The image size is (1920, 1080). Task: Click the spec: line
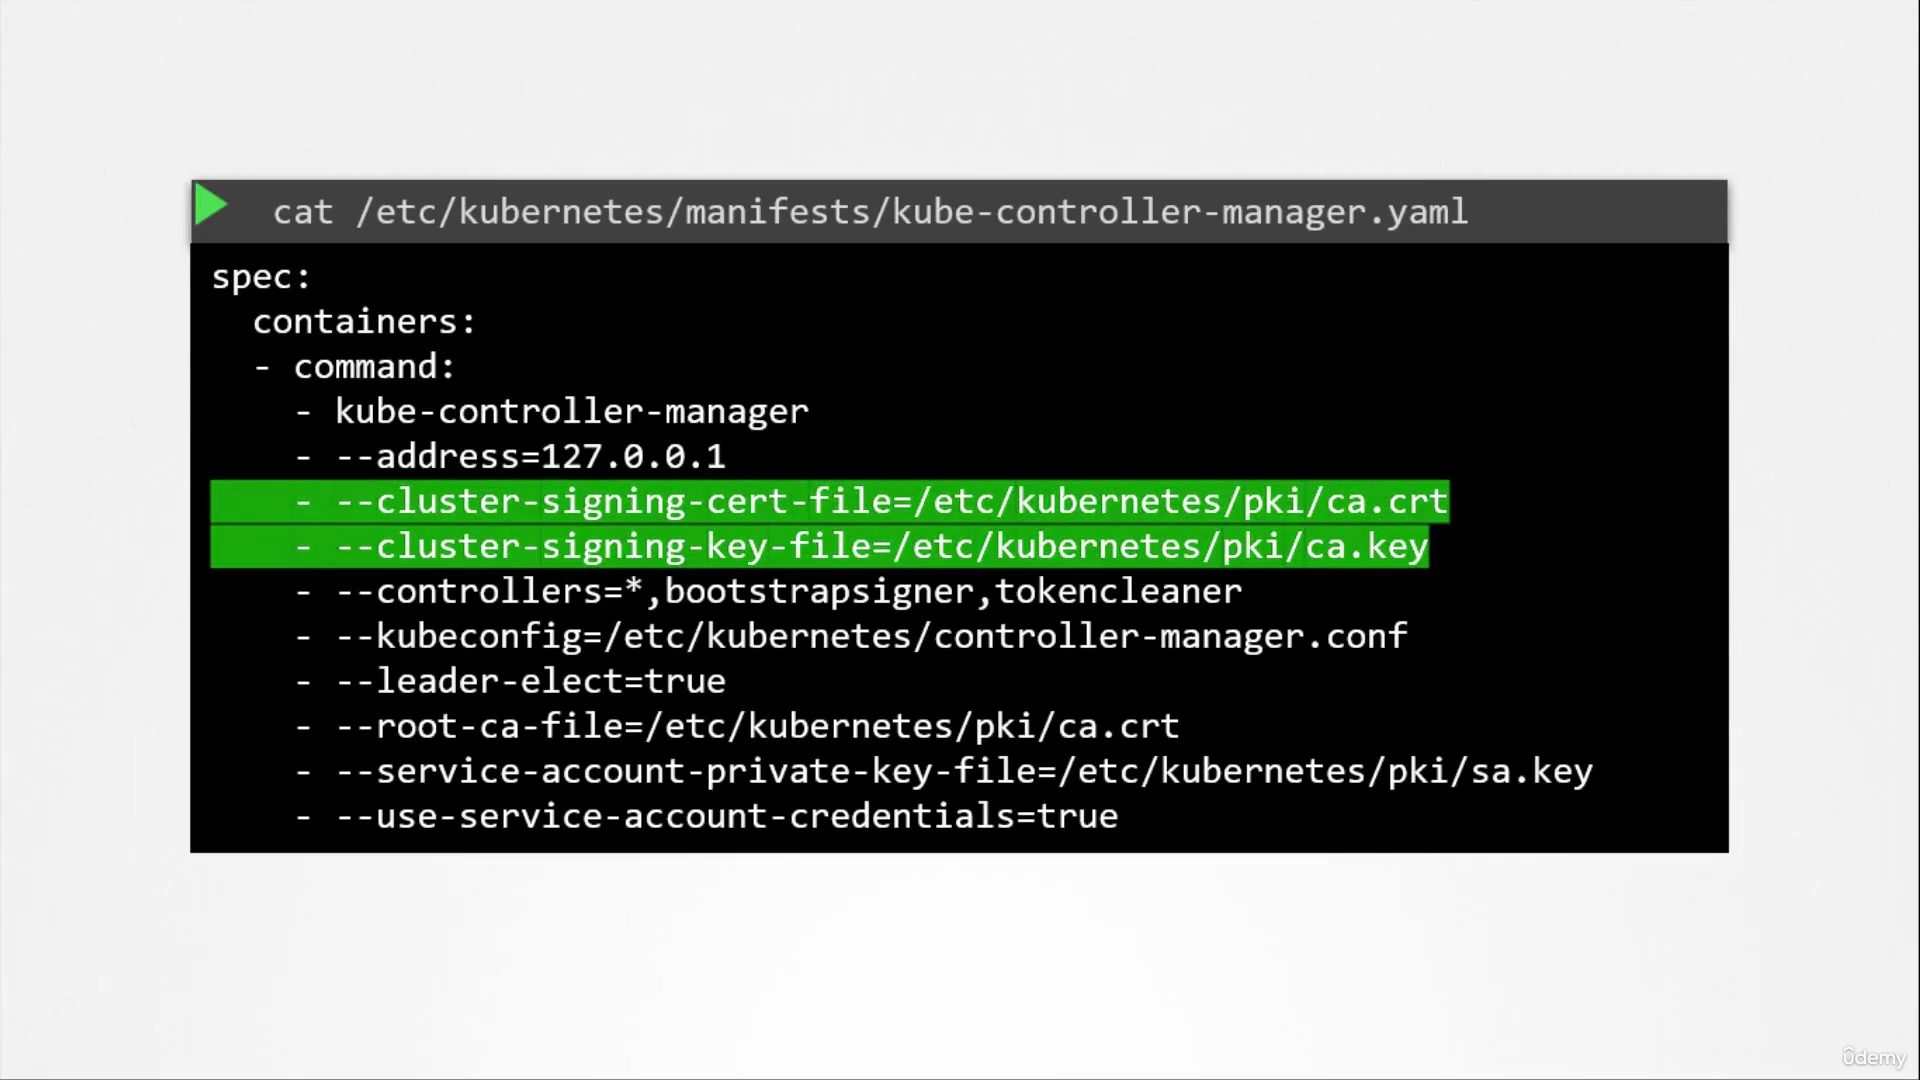pos(262,277)
